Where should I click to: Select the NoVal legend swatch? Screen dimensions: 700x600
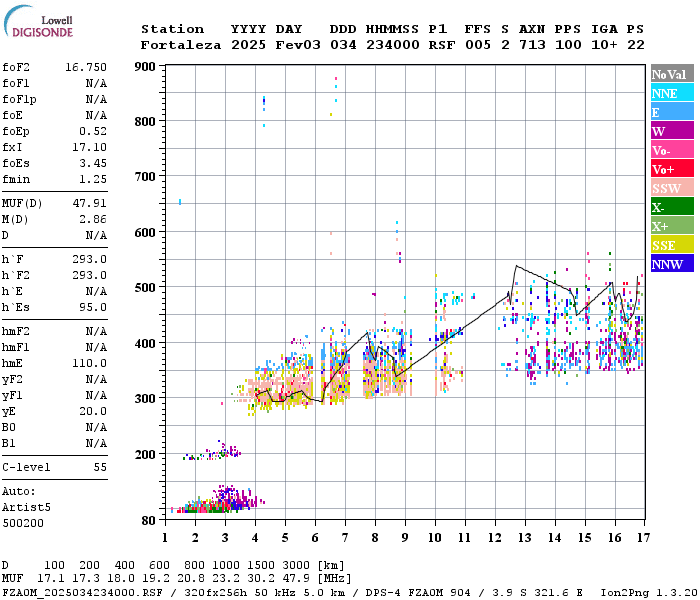tap(672, 74)
